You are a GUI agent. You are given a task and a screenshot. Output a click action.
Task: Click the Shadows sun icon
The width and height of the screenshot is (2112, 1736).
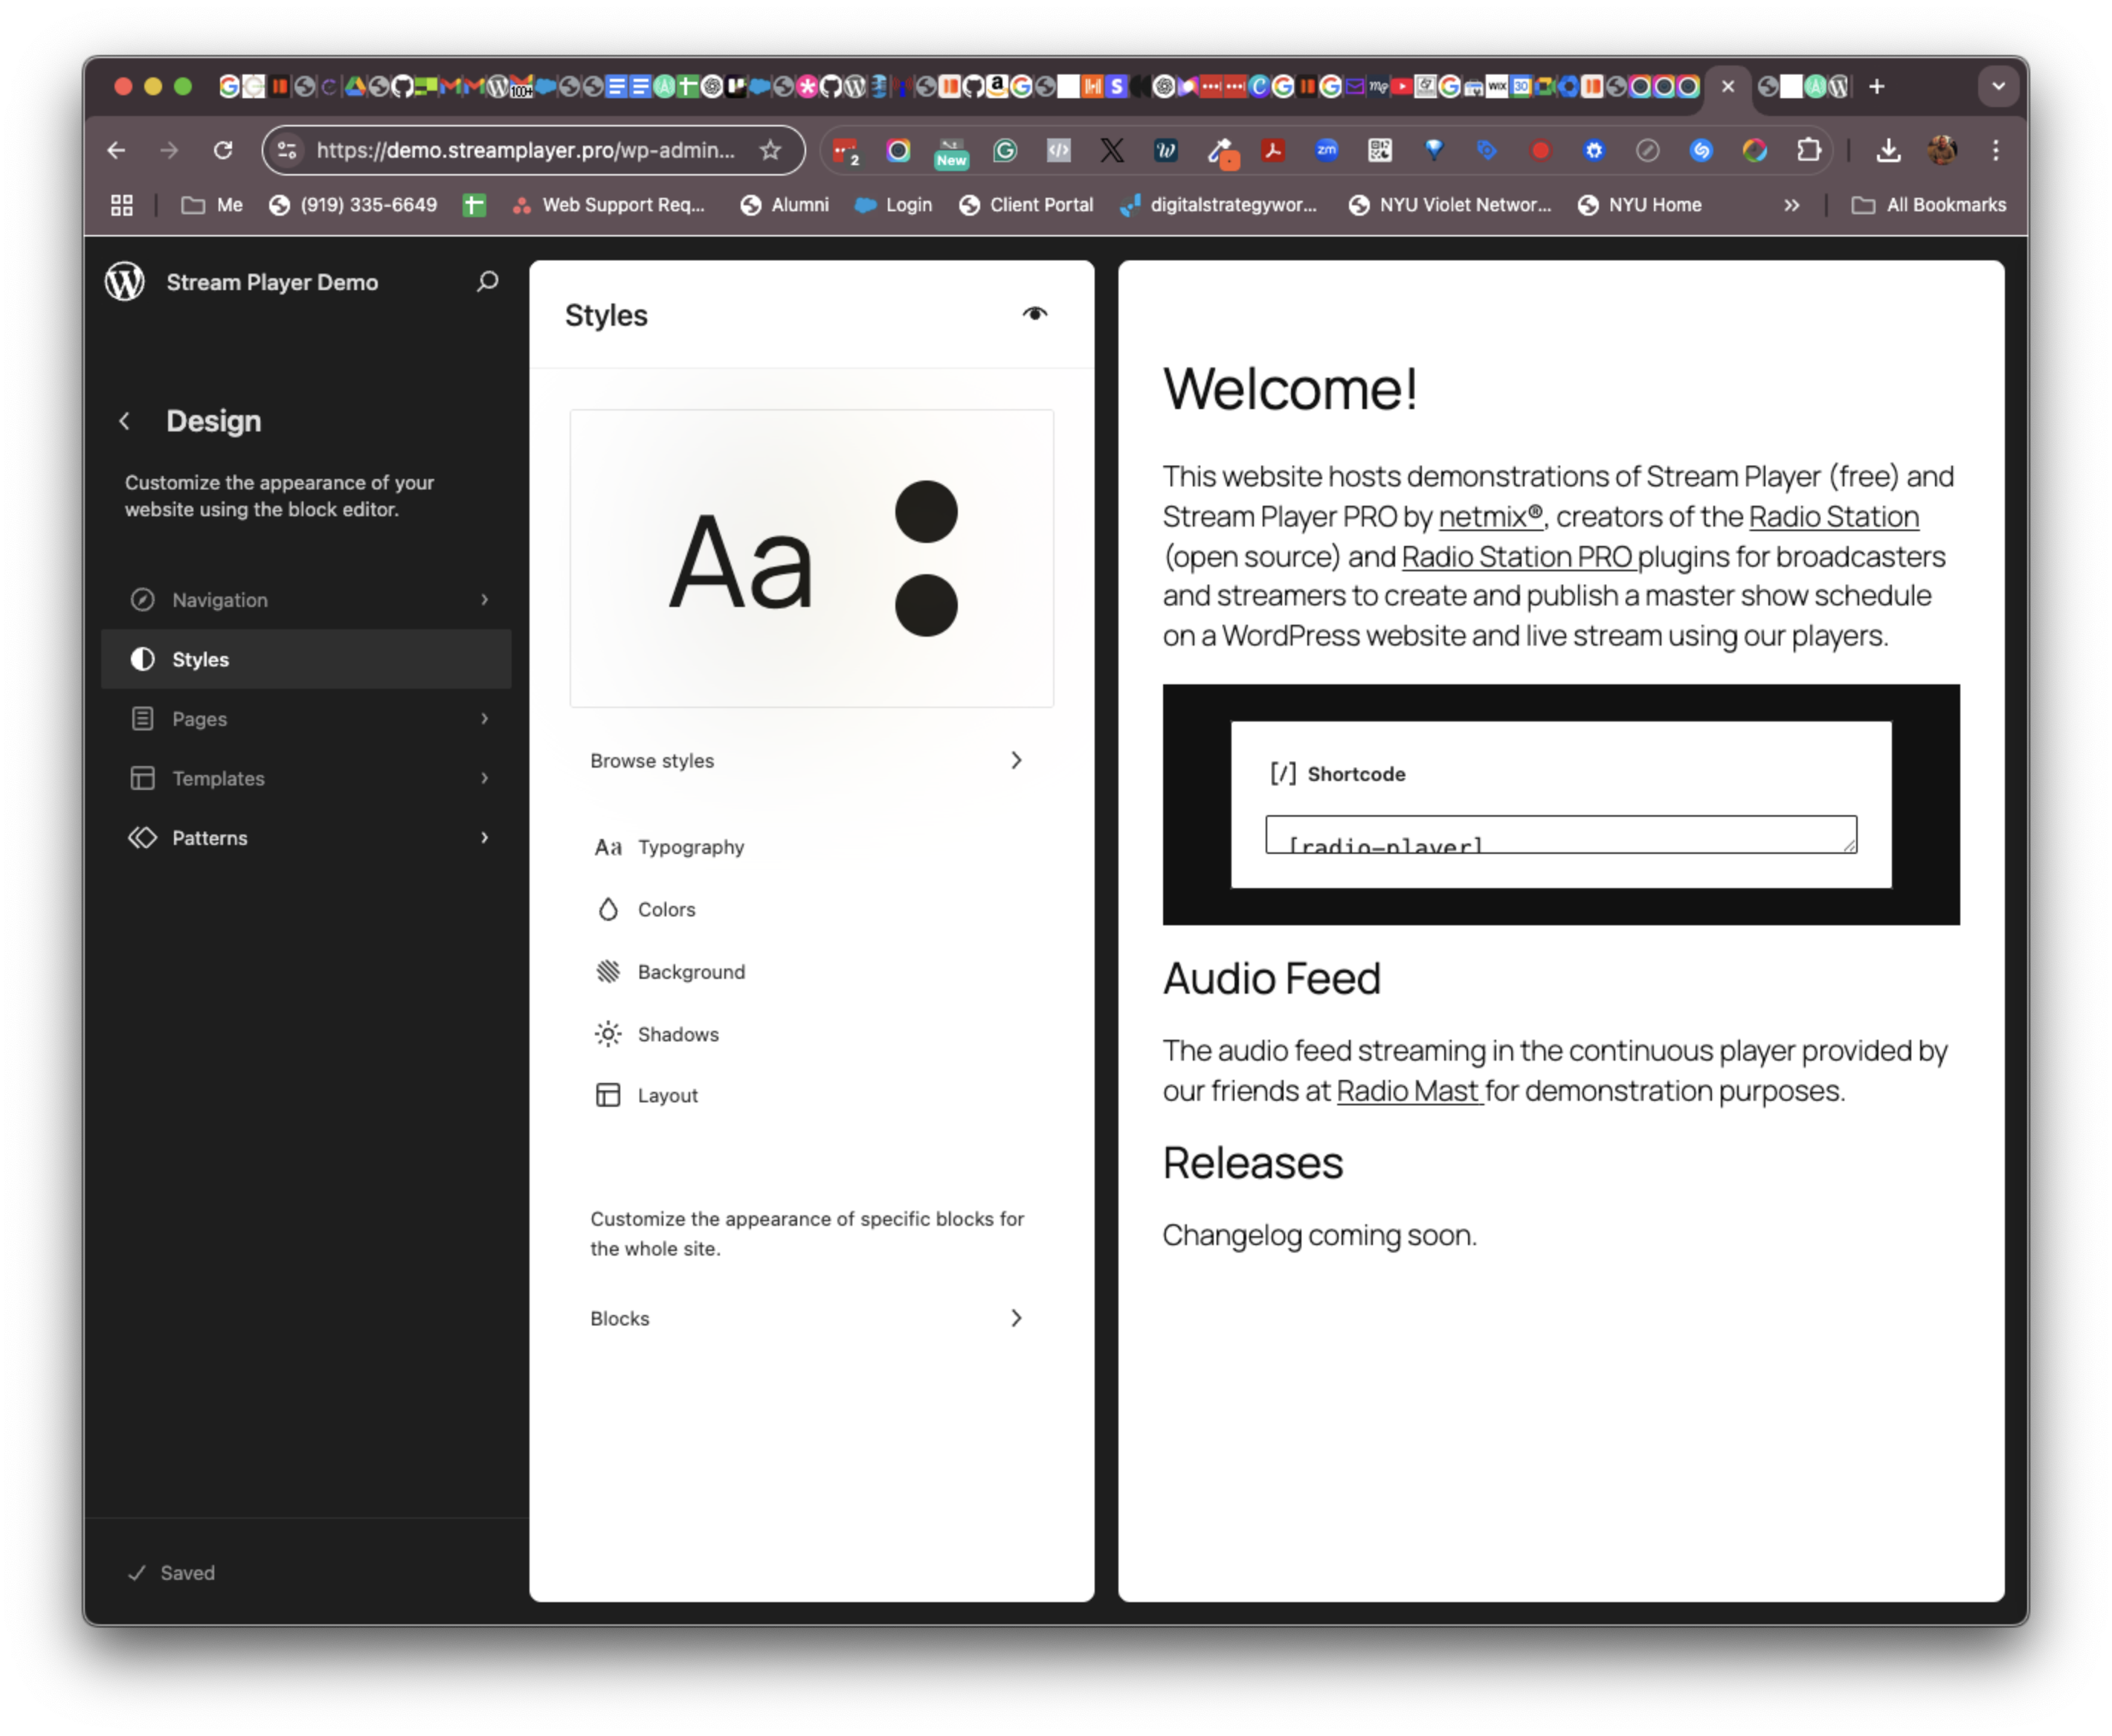608,1034
